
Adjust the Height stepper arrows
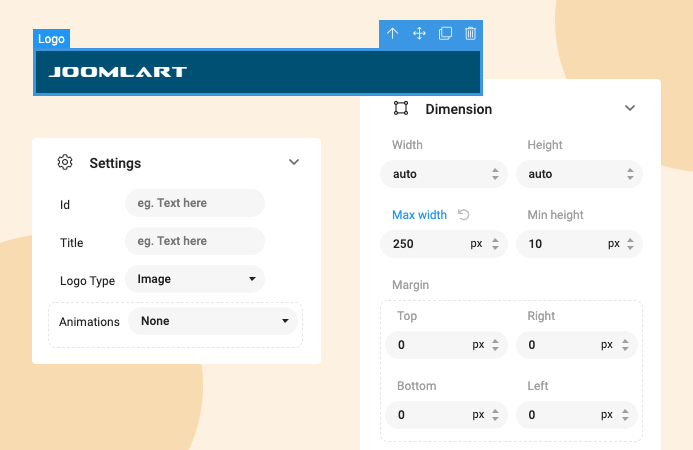coord(630,174)
